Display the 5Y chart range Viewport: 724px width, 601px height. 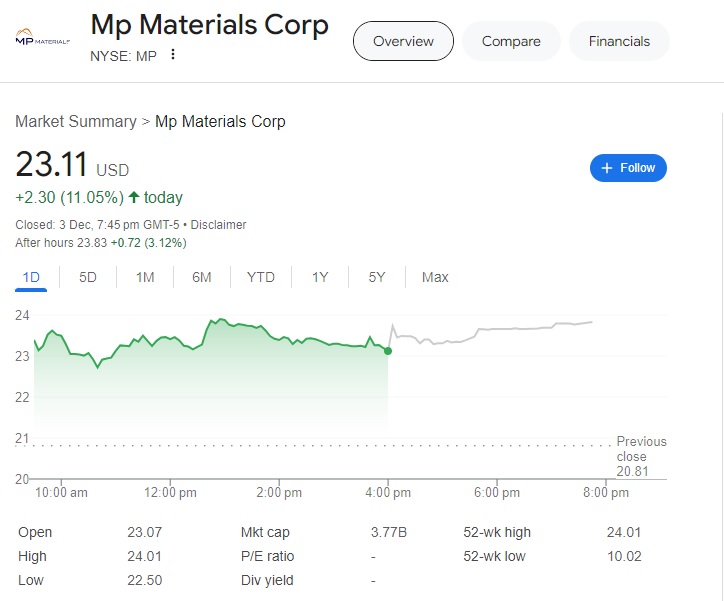(x=377, y=277)
